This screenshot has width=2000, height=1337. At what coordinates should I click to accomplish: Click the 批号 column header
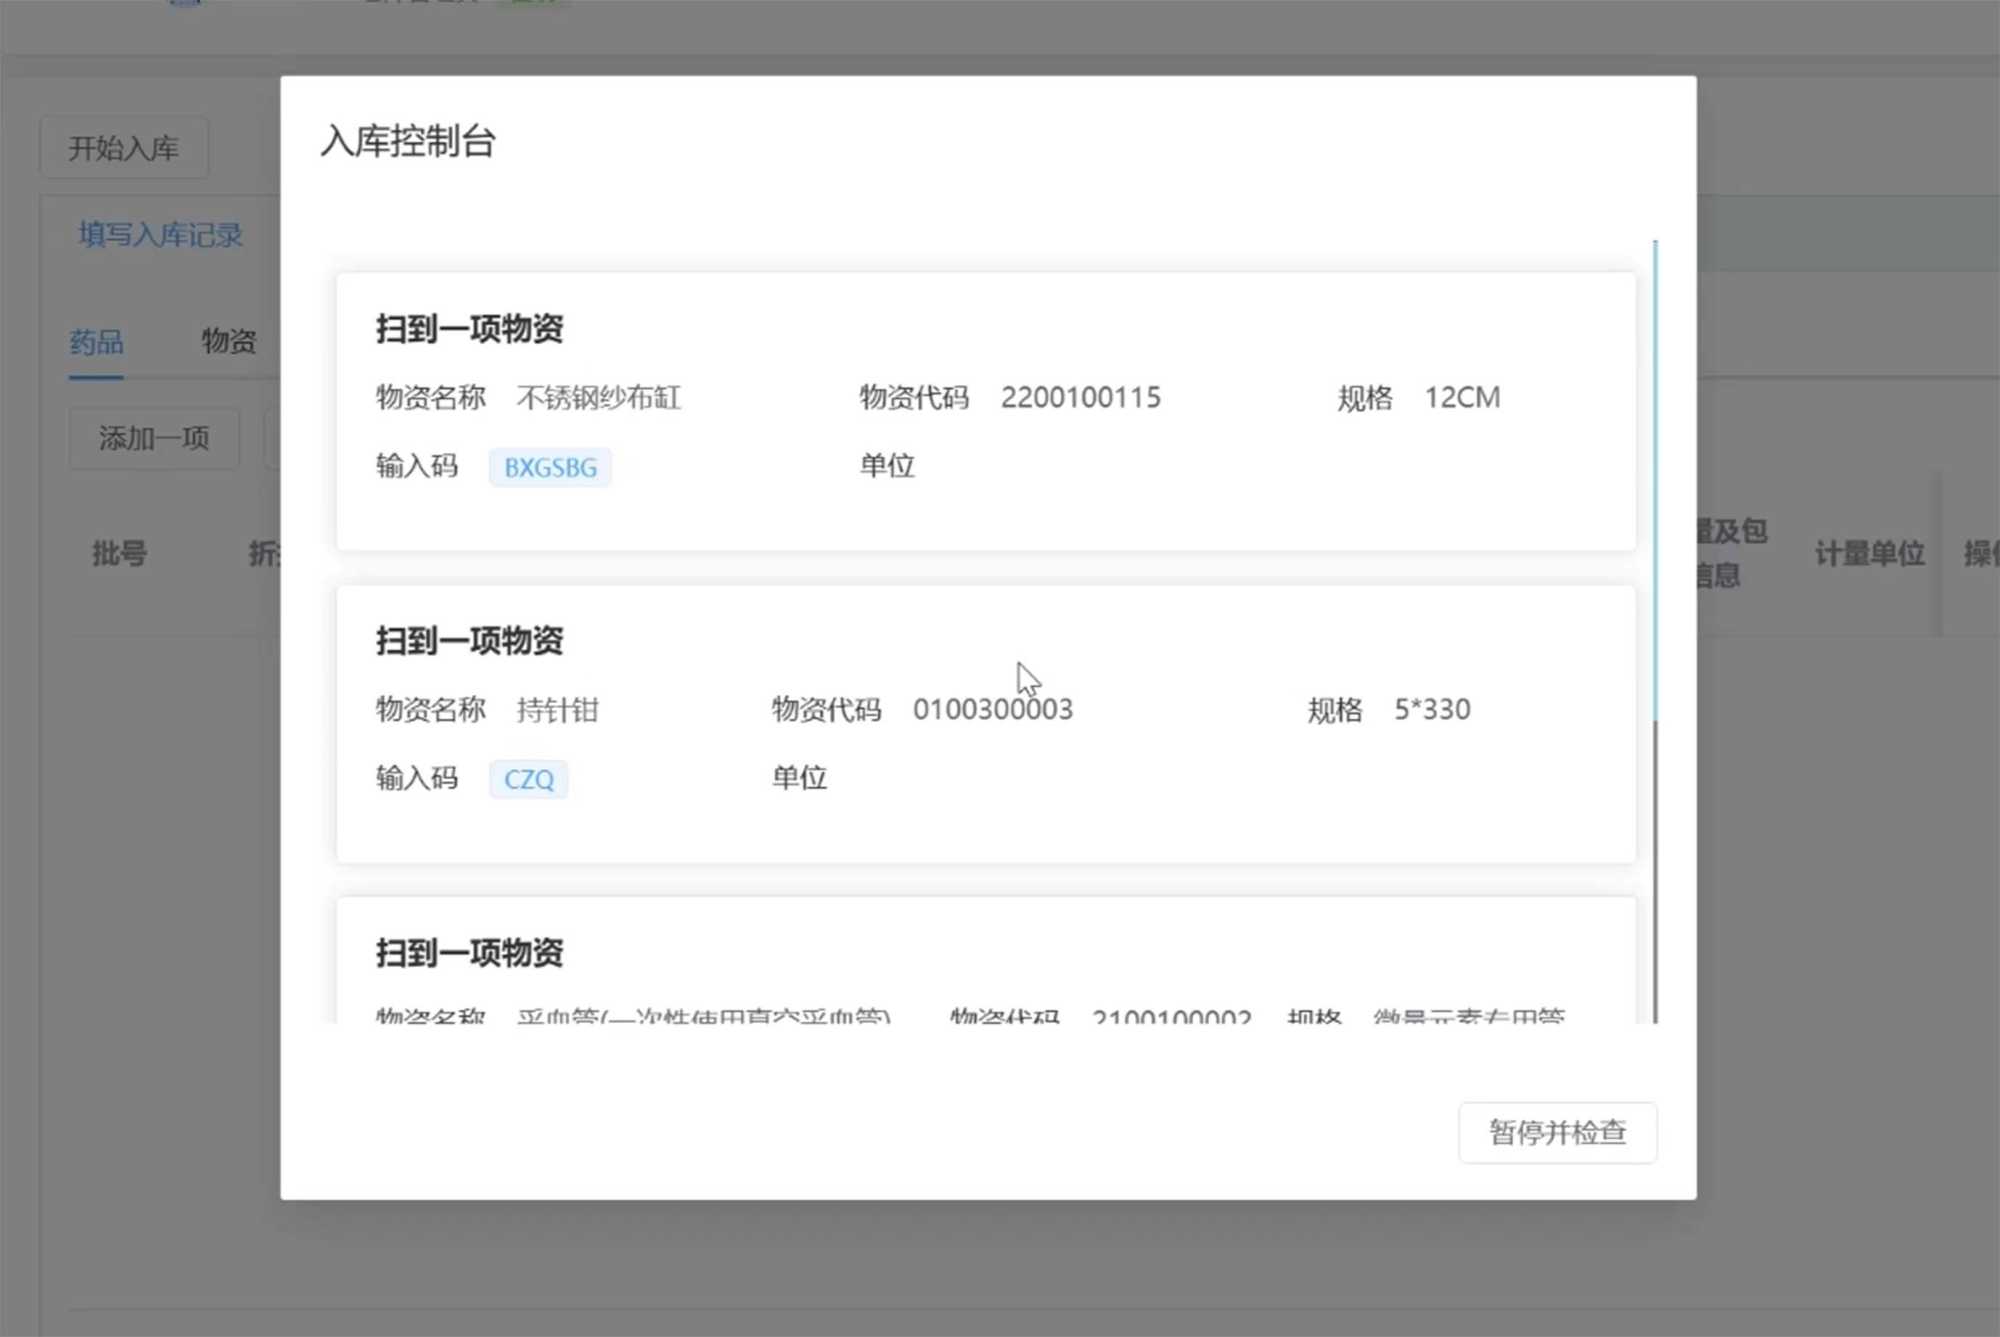[120, 553]
